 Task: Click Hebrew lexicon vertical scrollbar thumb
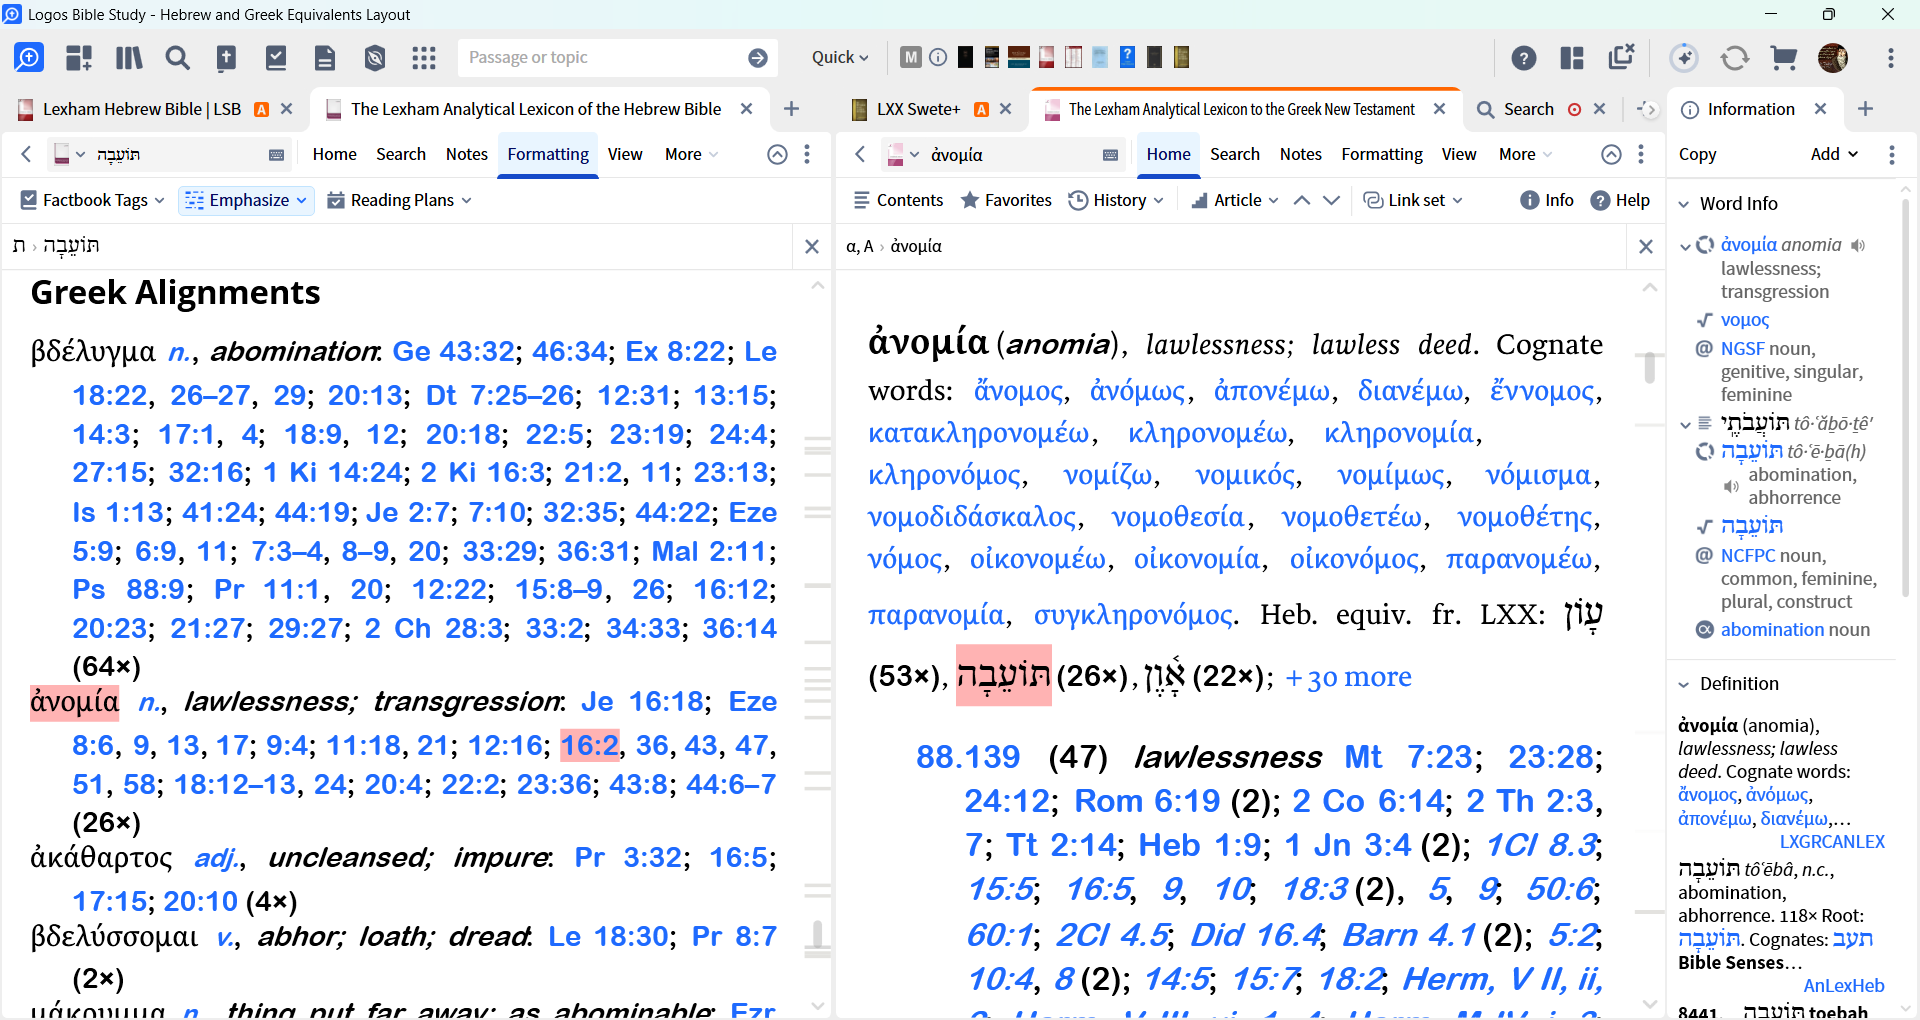click(818, 935)
